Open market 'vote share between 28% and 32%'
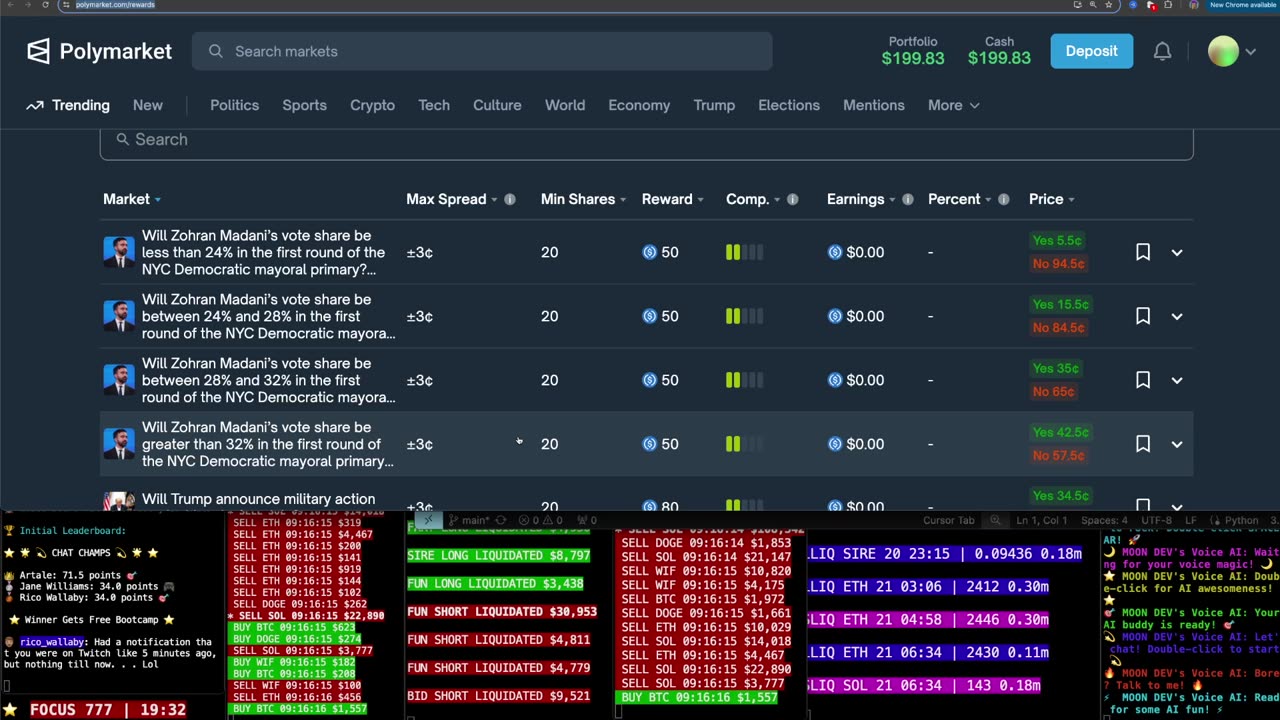 click(269, 380)
